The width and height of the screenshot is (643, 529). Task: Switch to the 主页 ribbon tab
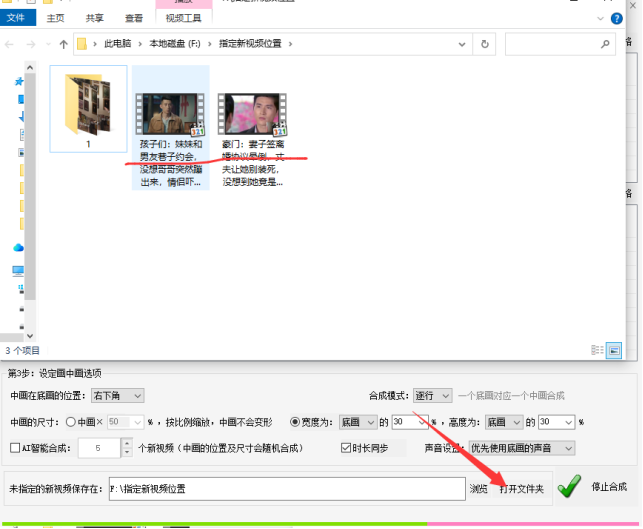pos(55,18)
